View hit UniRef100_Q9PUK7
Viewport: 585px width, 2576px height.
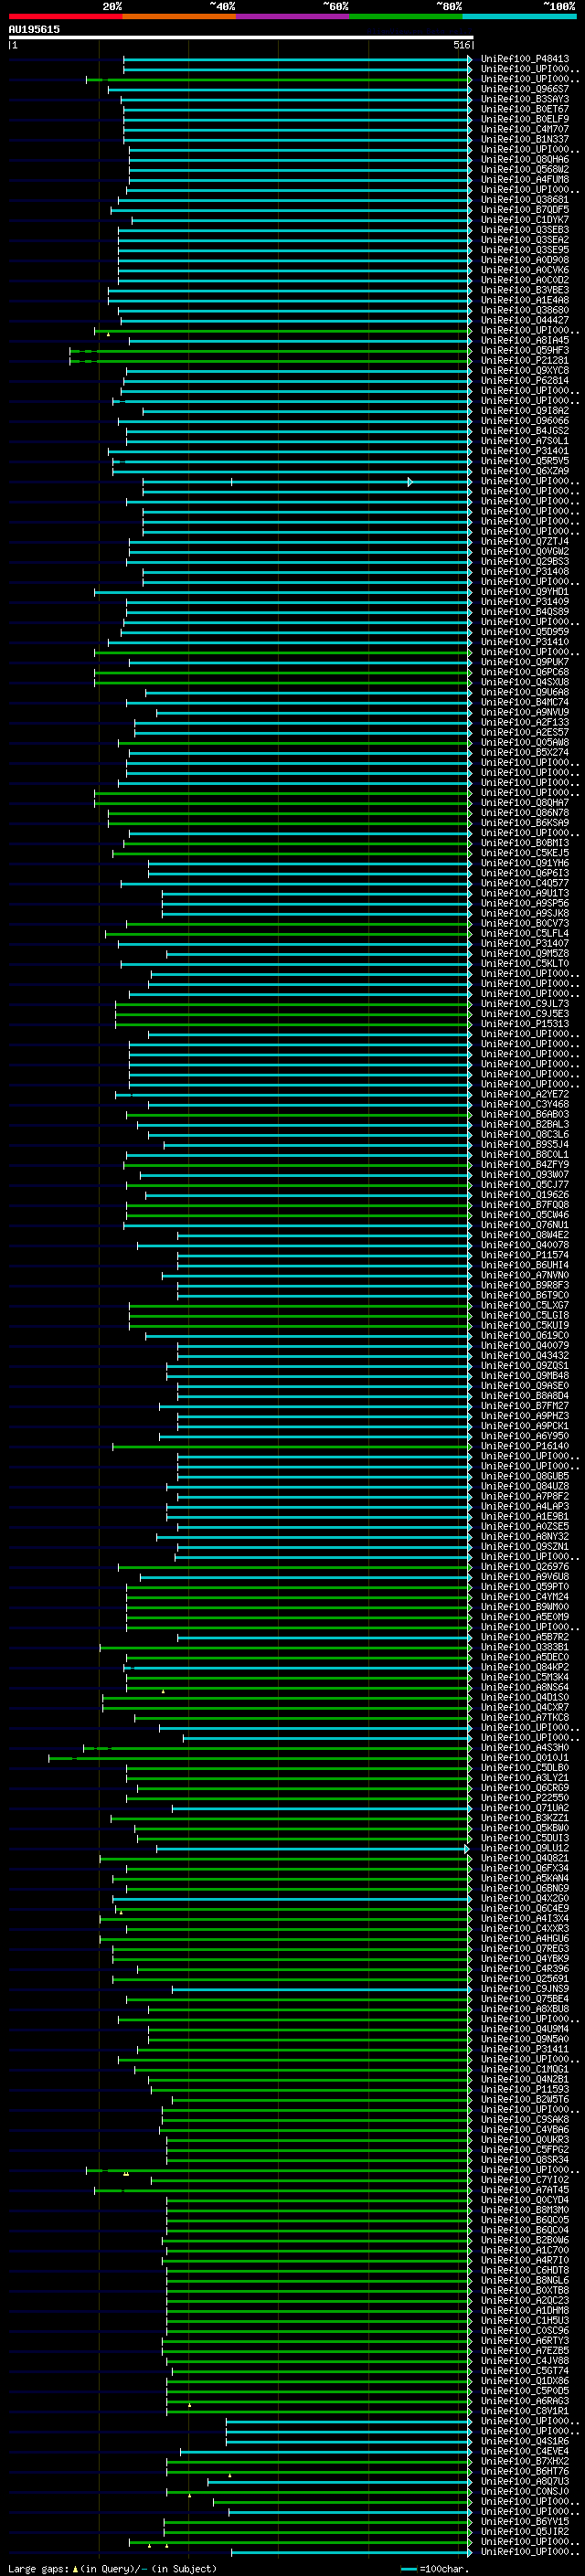click(x=524, y=662)
